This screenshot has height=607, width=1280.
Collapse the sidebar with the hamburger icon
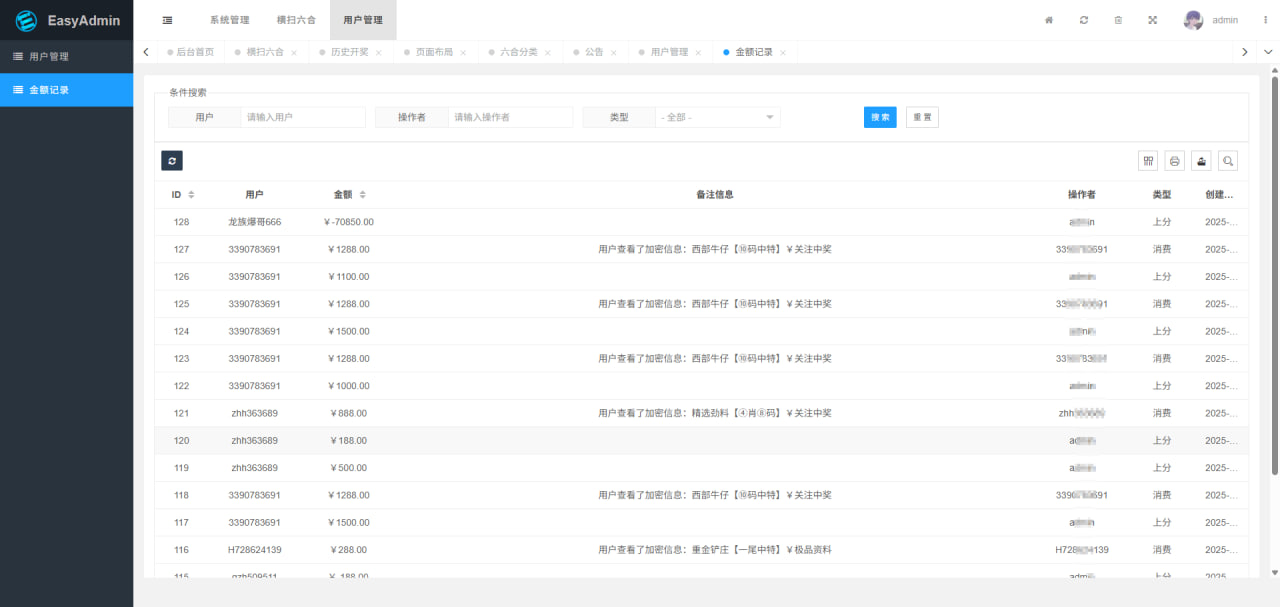(167, 20)
